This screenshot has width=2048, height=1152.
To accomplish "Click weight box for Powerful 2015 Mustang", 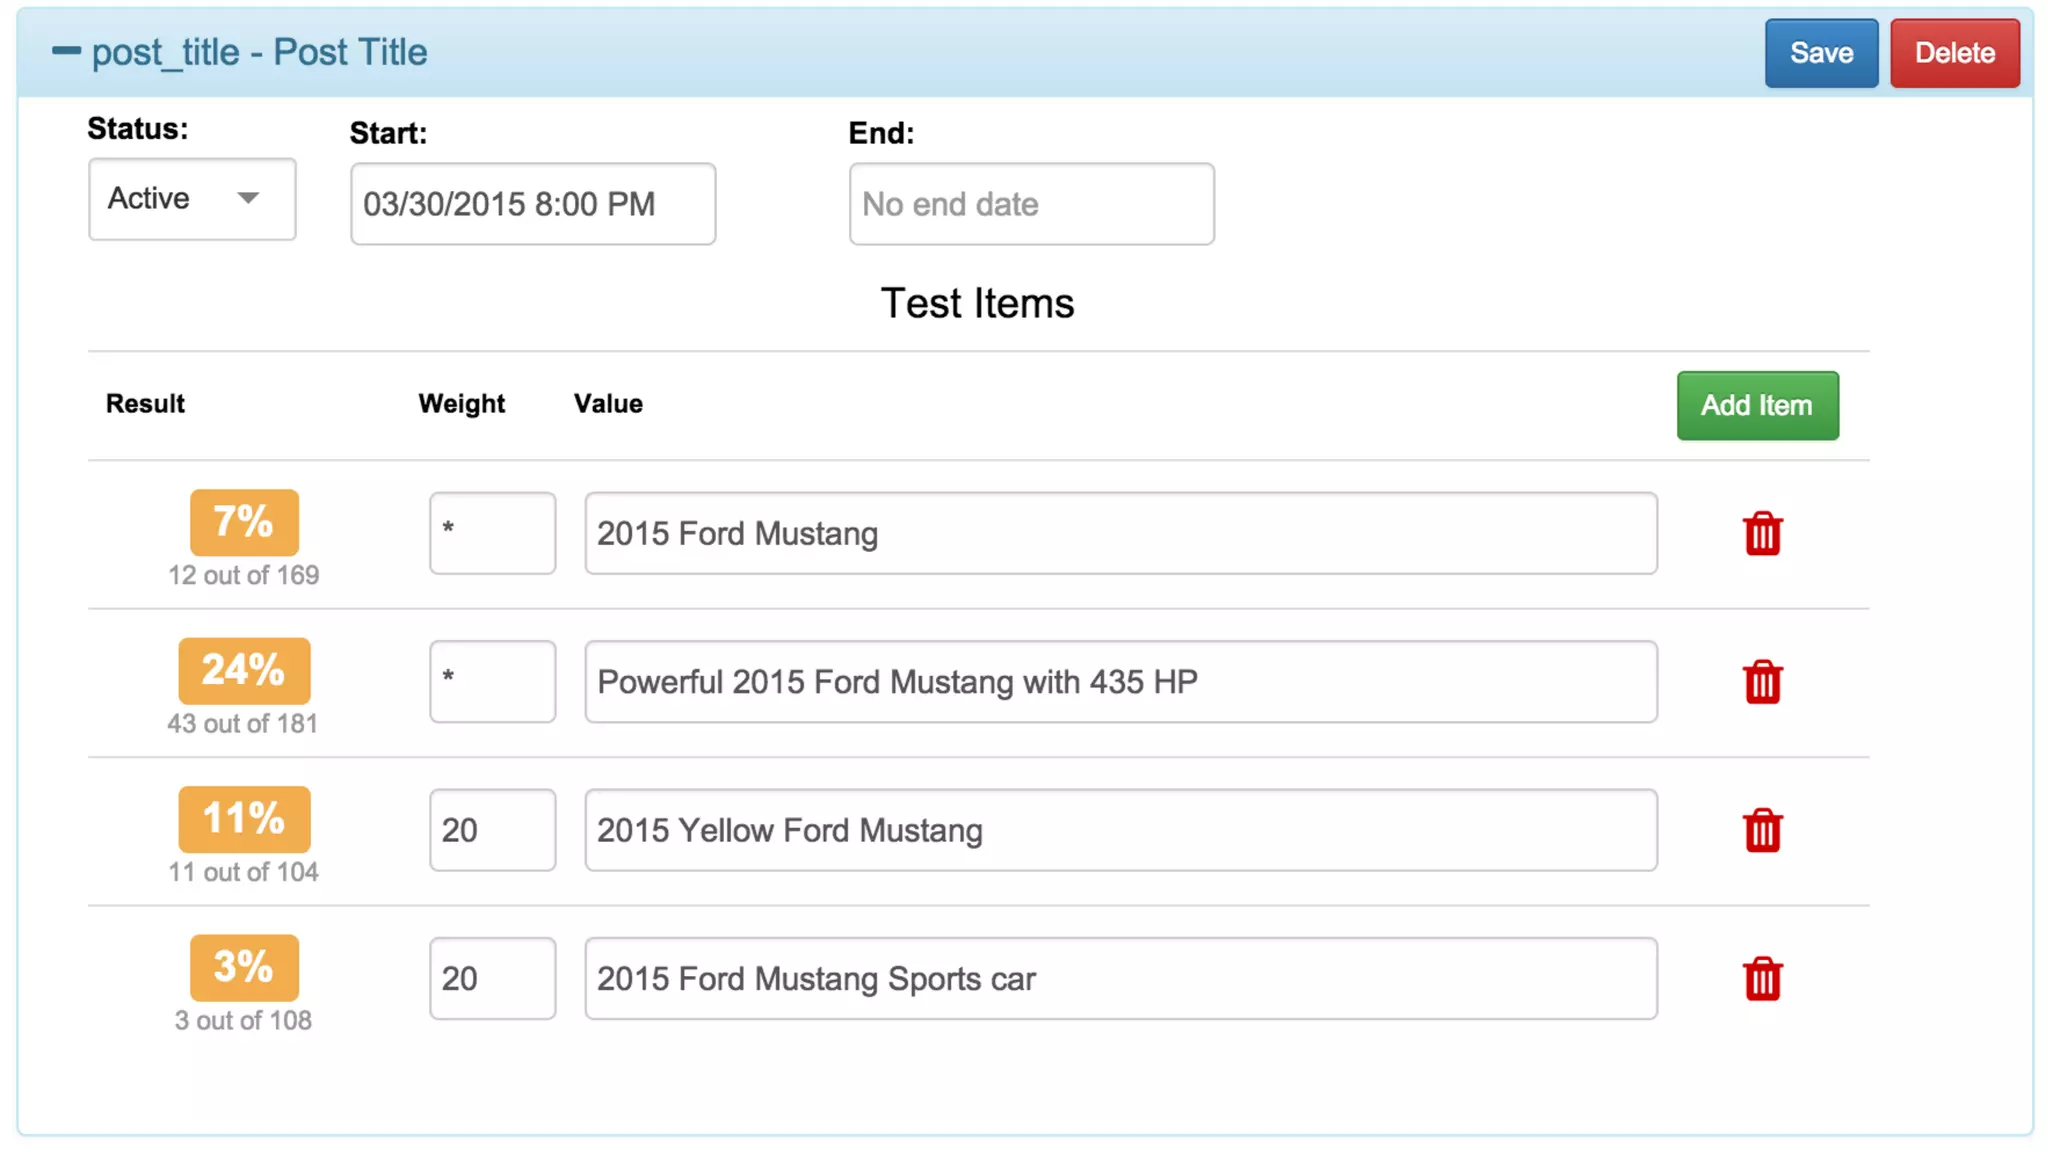I will (x=492, y=682).
